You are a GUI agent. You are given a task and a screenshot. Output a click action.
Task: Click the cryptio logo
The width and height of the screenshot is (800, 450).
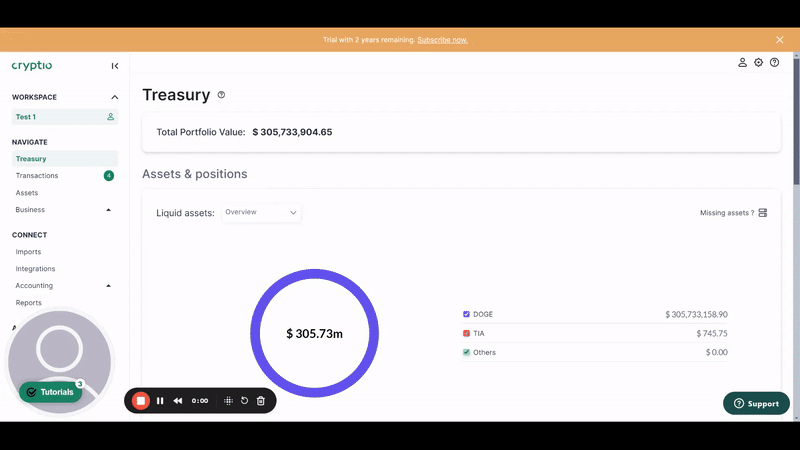pyautogui.click(x=32, y=65)
